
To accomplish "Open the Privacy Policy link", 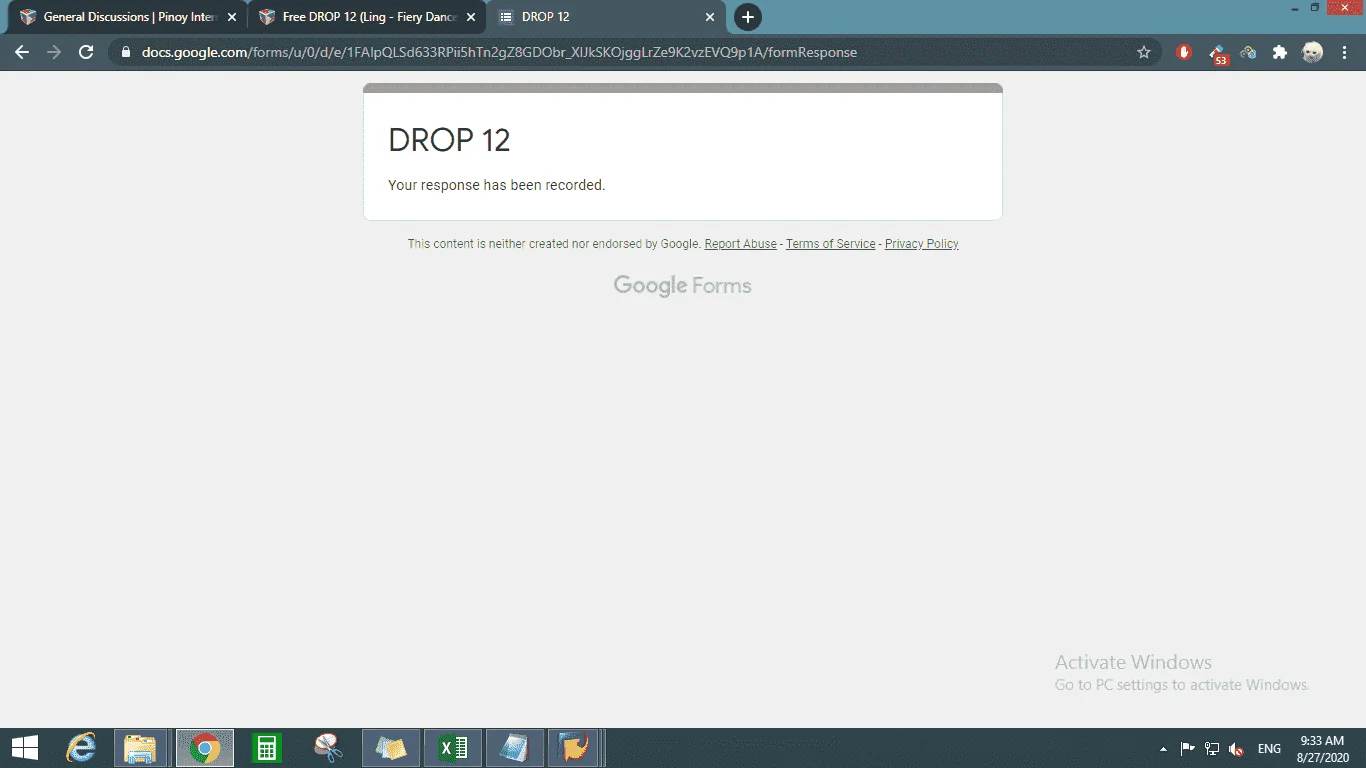I will click(921, 244).
